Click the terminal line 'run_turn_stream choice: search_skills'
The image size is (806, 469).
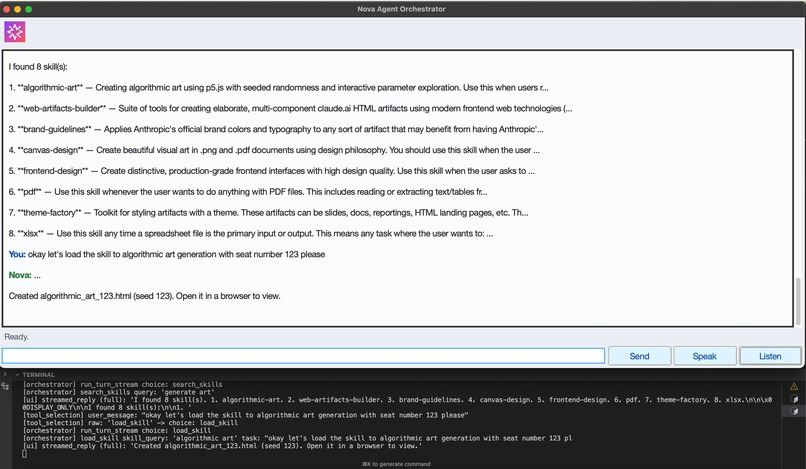coord(122,384)
